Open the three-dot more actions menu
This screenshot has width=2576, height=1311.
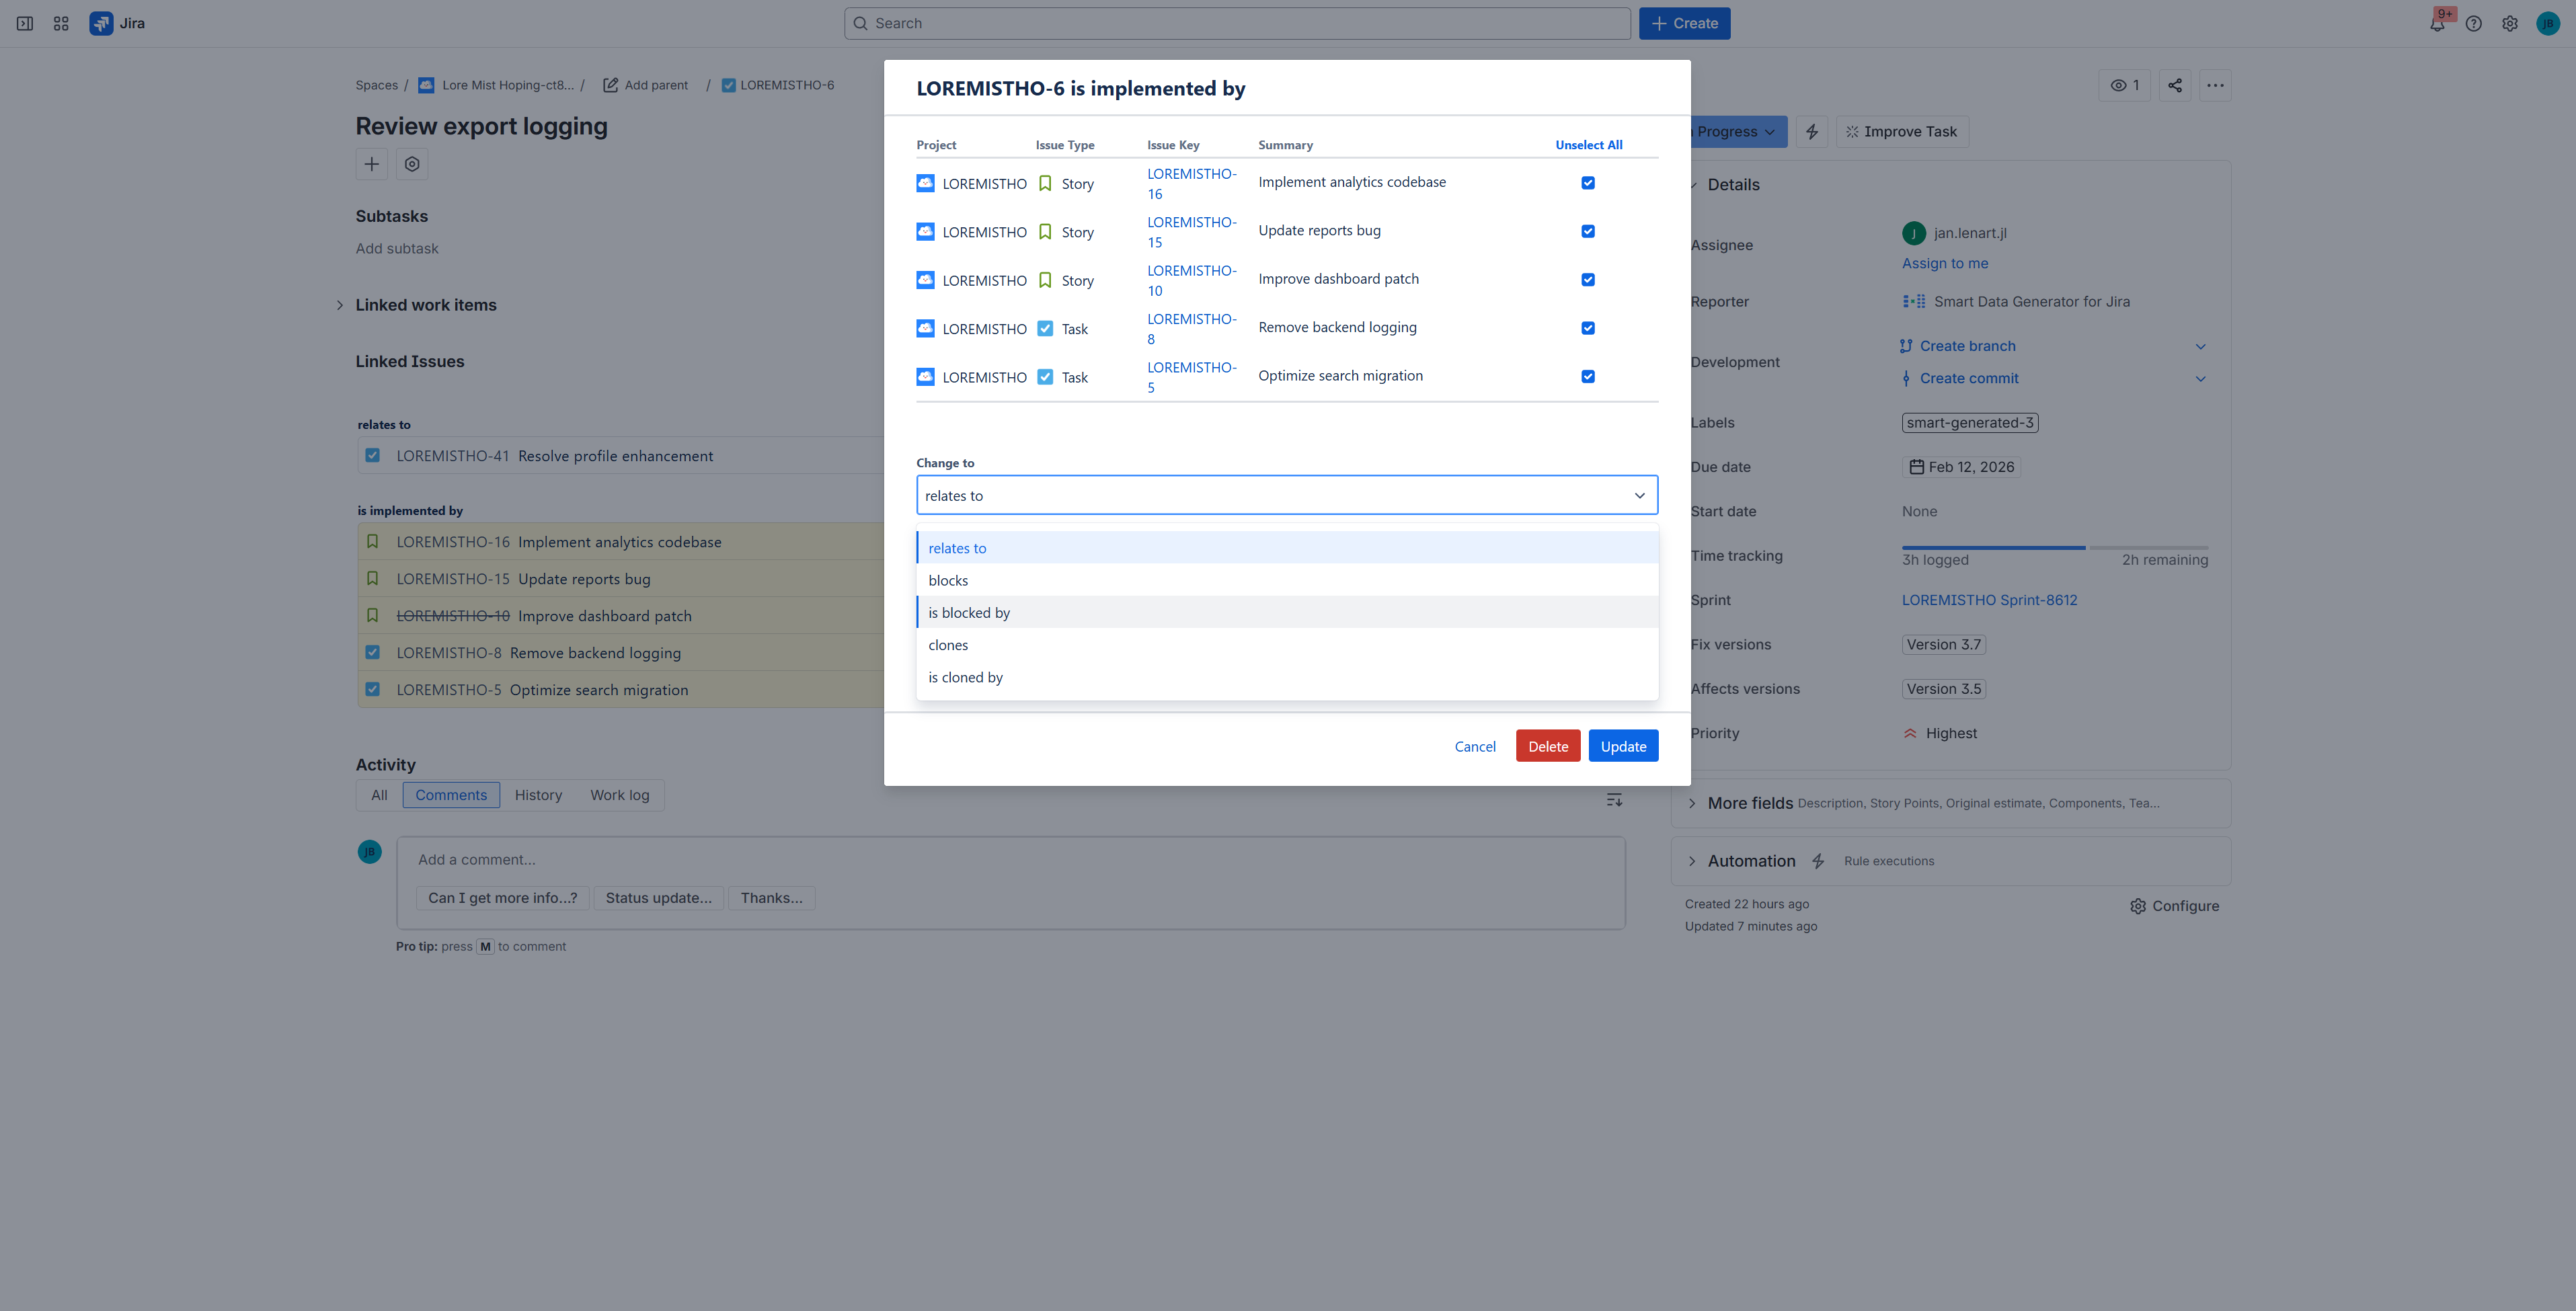2215,85
